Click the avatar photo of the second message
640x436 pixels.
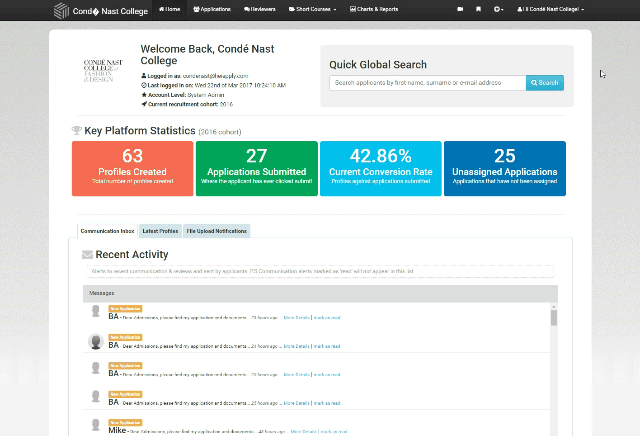pyautogui.click(x=95, y=341)
